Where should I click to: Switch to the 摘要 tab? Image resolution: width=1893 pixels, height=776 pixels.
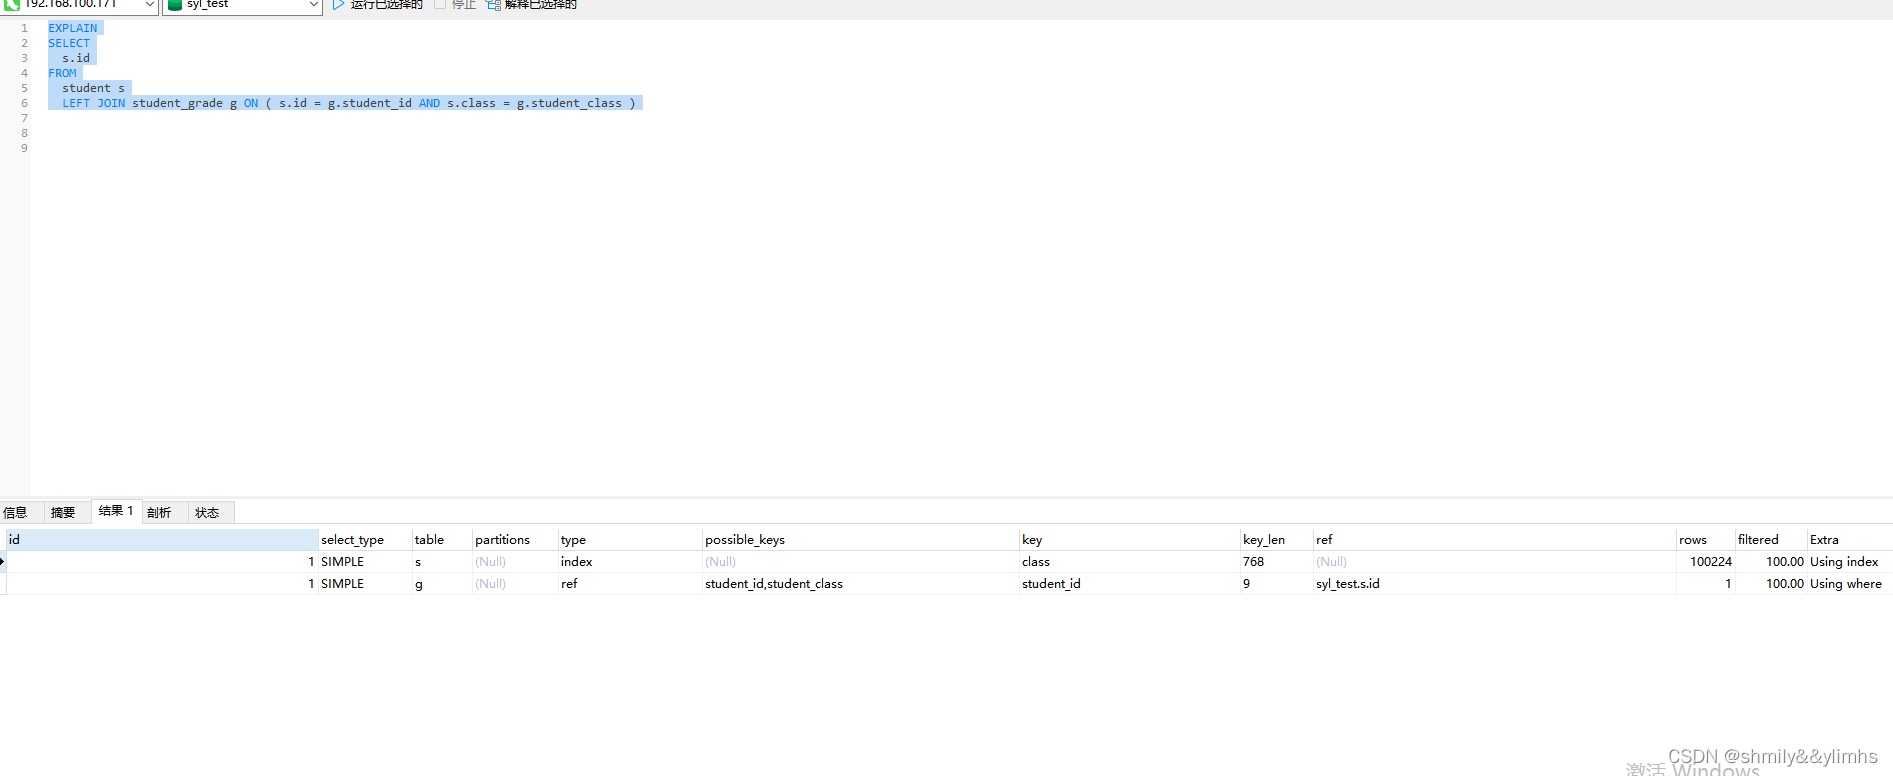[x=63, y=513]
